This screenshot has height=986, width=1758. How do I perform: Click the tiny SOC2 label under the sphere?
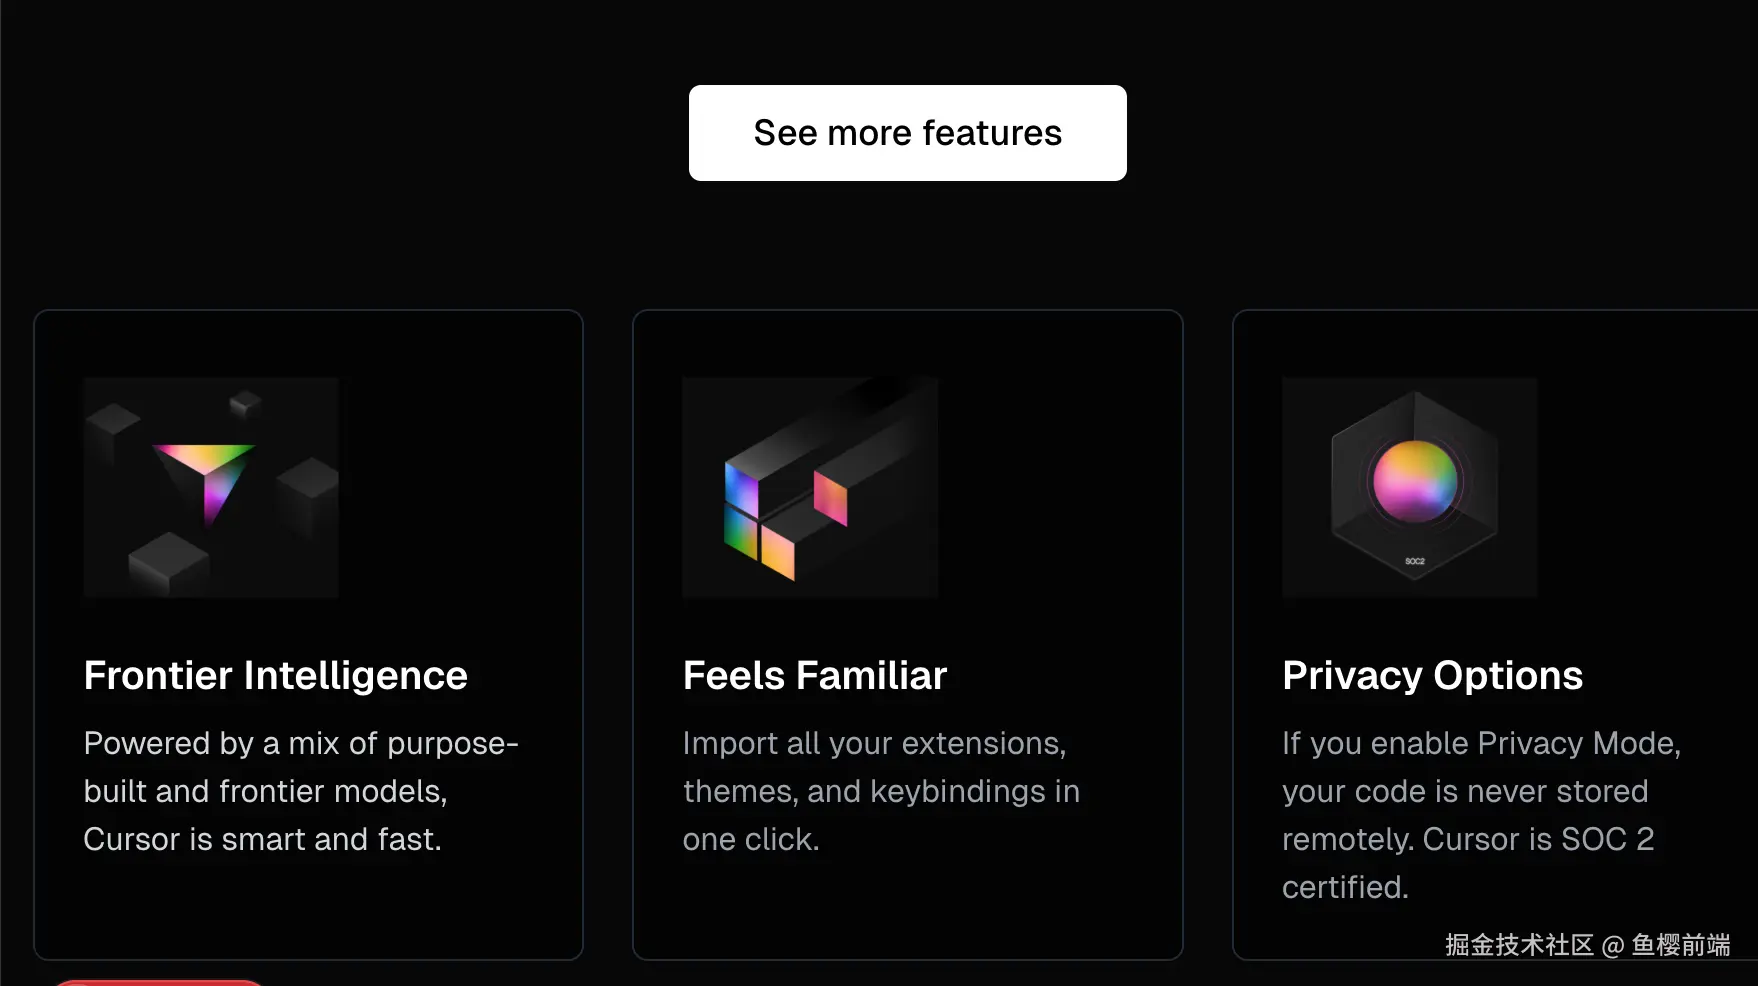pos(1414,561)
